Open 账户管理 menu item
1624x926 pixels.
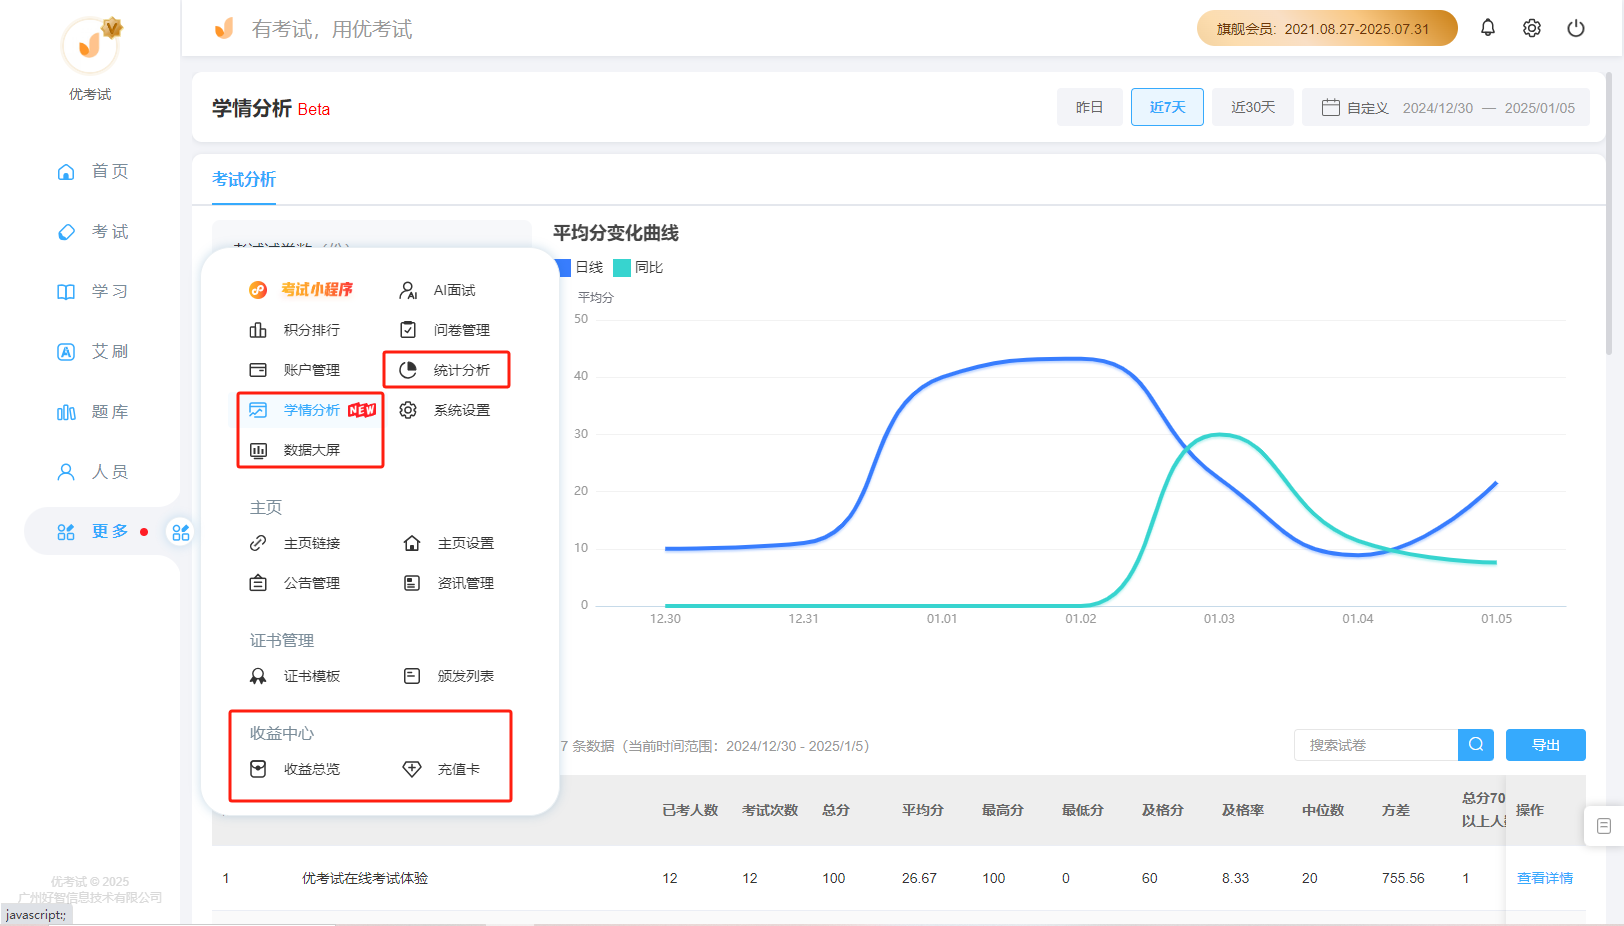[x=294, y=370]
